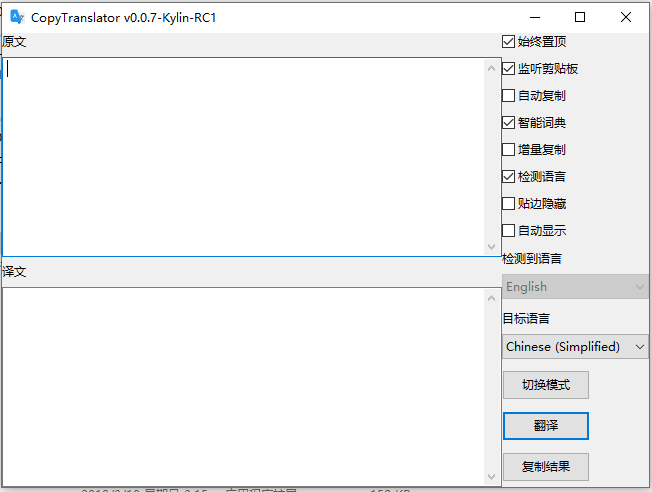Check the 自动显示 checkbox

tap(508, 230)
